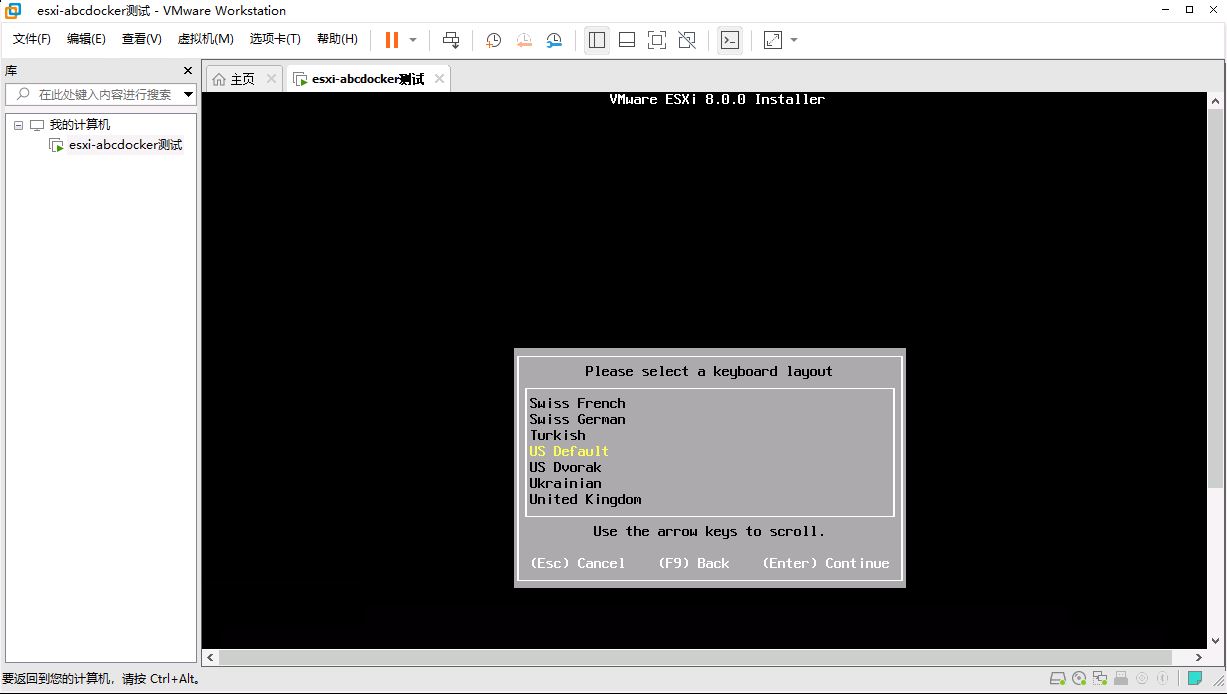Screen dimensions: 1227x694
Task: Click the horizontal scrollbar right arrow
Action: [x=1200, y=658]
